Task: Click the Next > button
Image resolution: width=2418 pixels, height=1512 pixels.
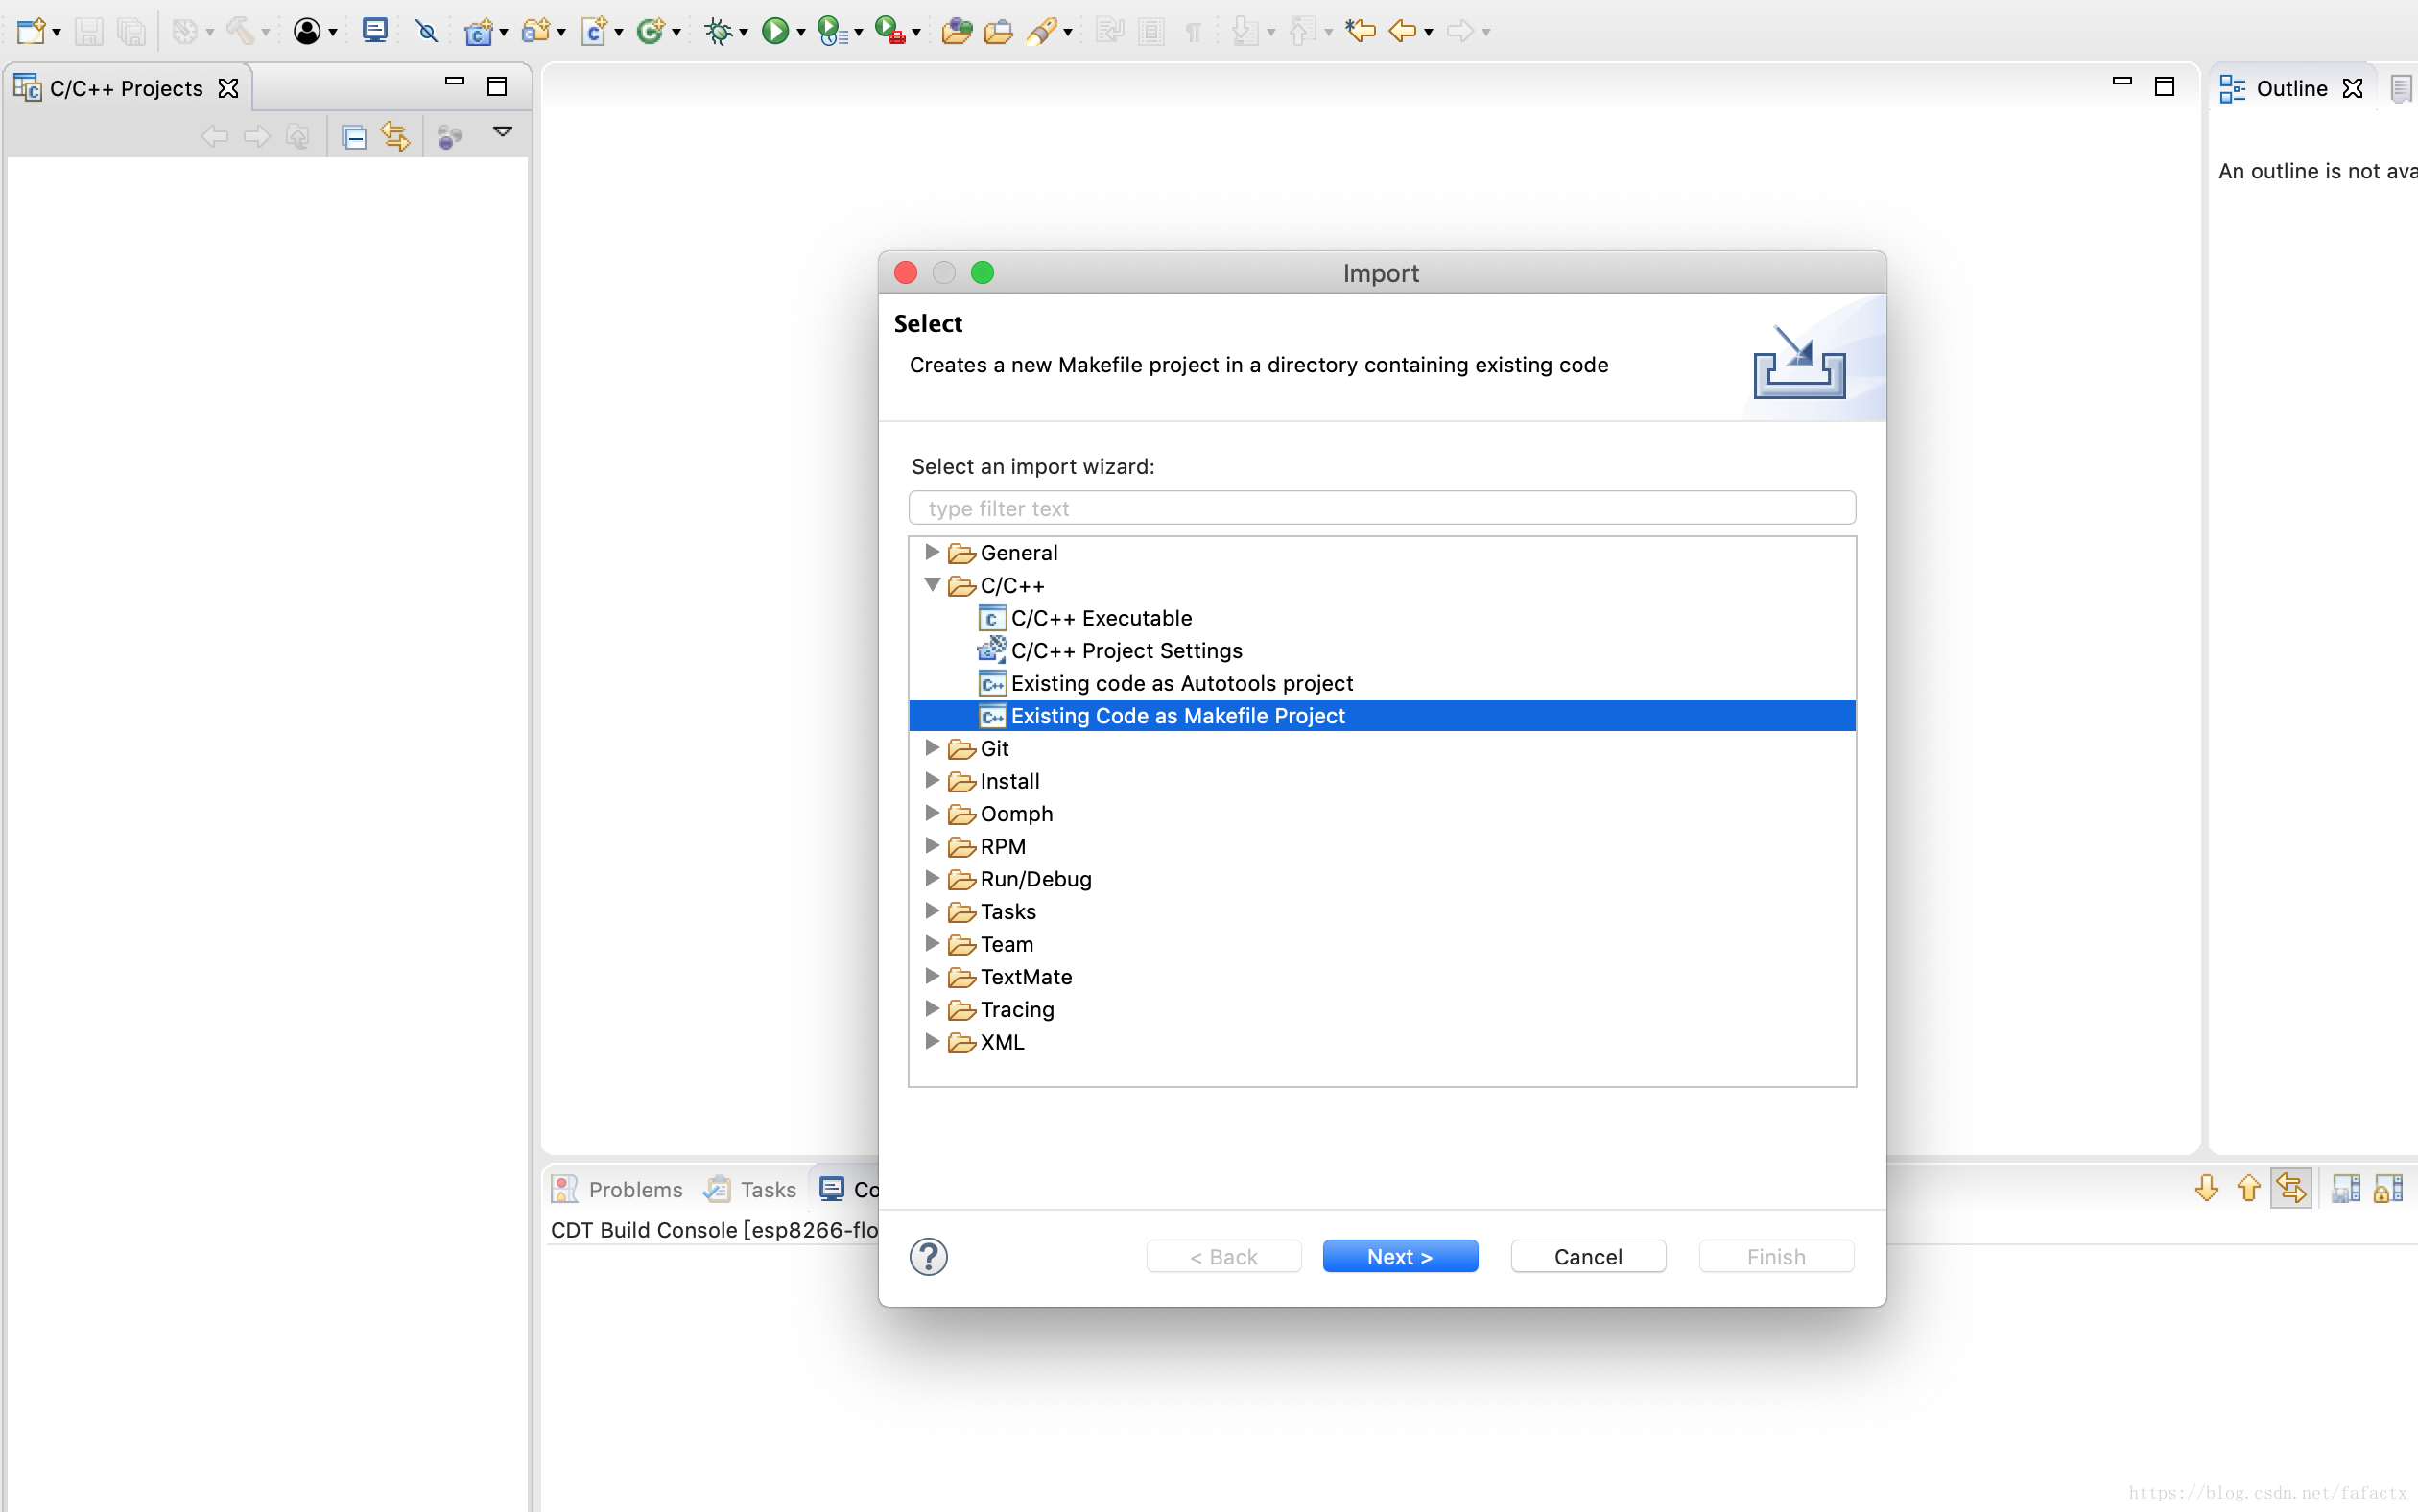Action: point(1399,1256)
